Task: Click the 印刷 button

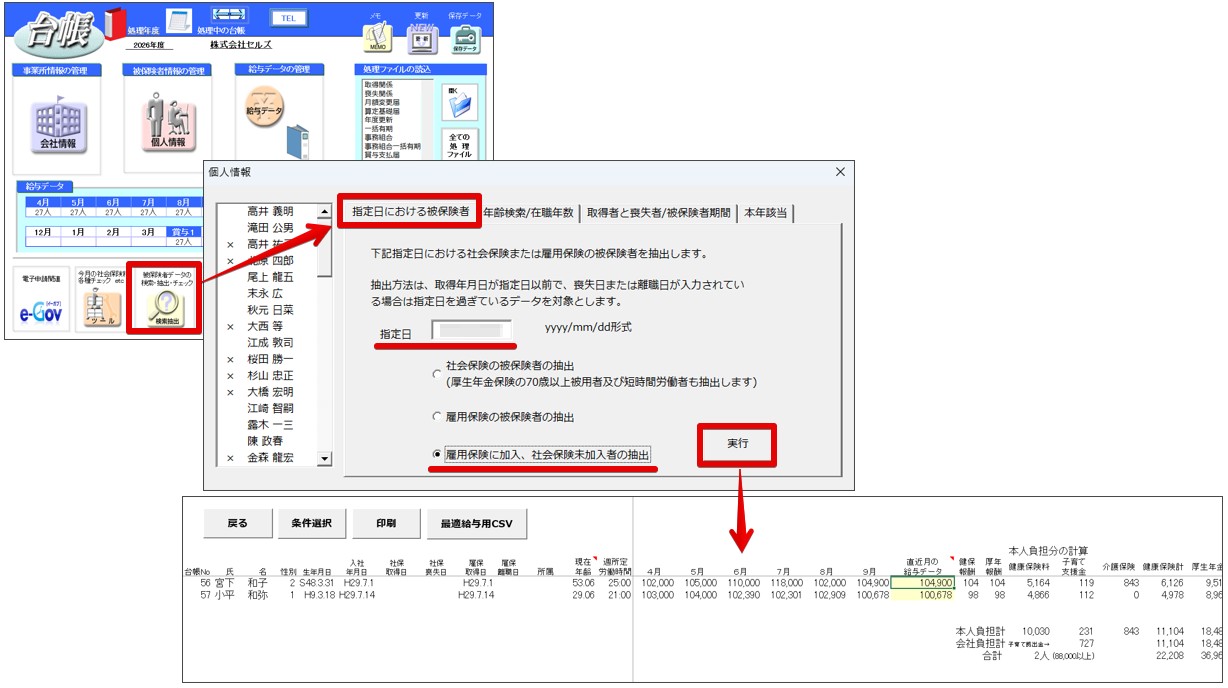Action: pos(385,523)
